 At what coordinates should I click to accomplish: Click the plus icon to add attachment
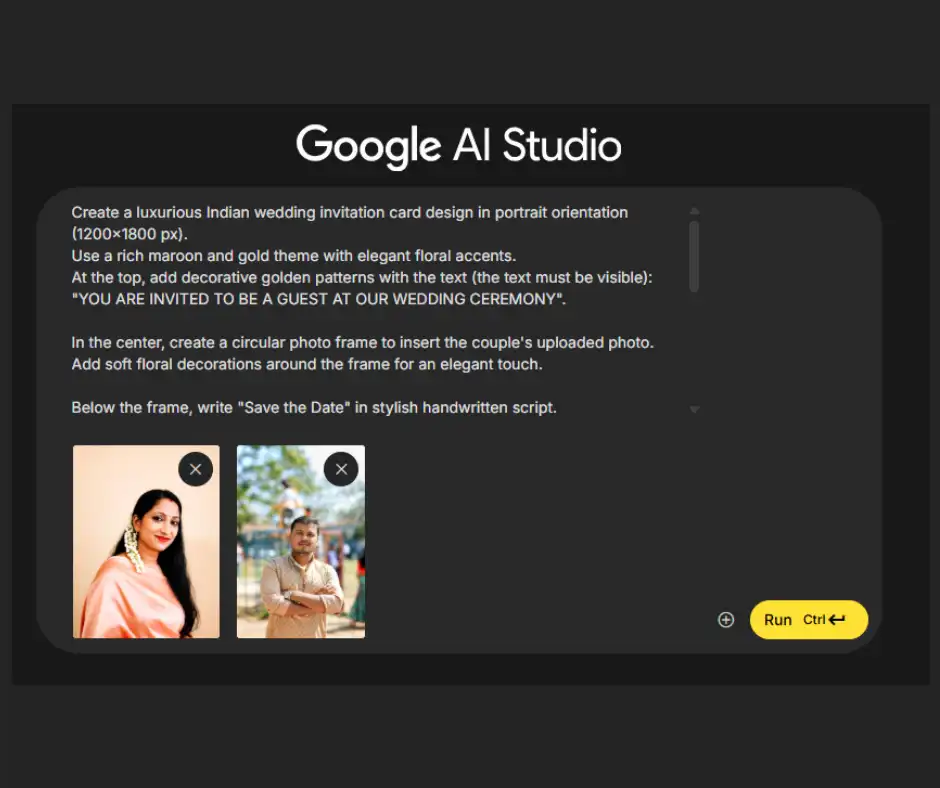point(726,620)
